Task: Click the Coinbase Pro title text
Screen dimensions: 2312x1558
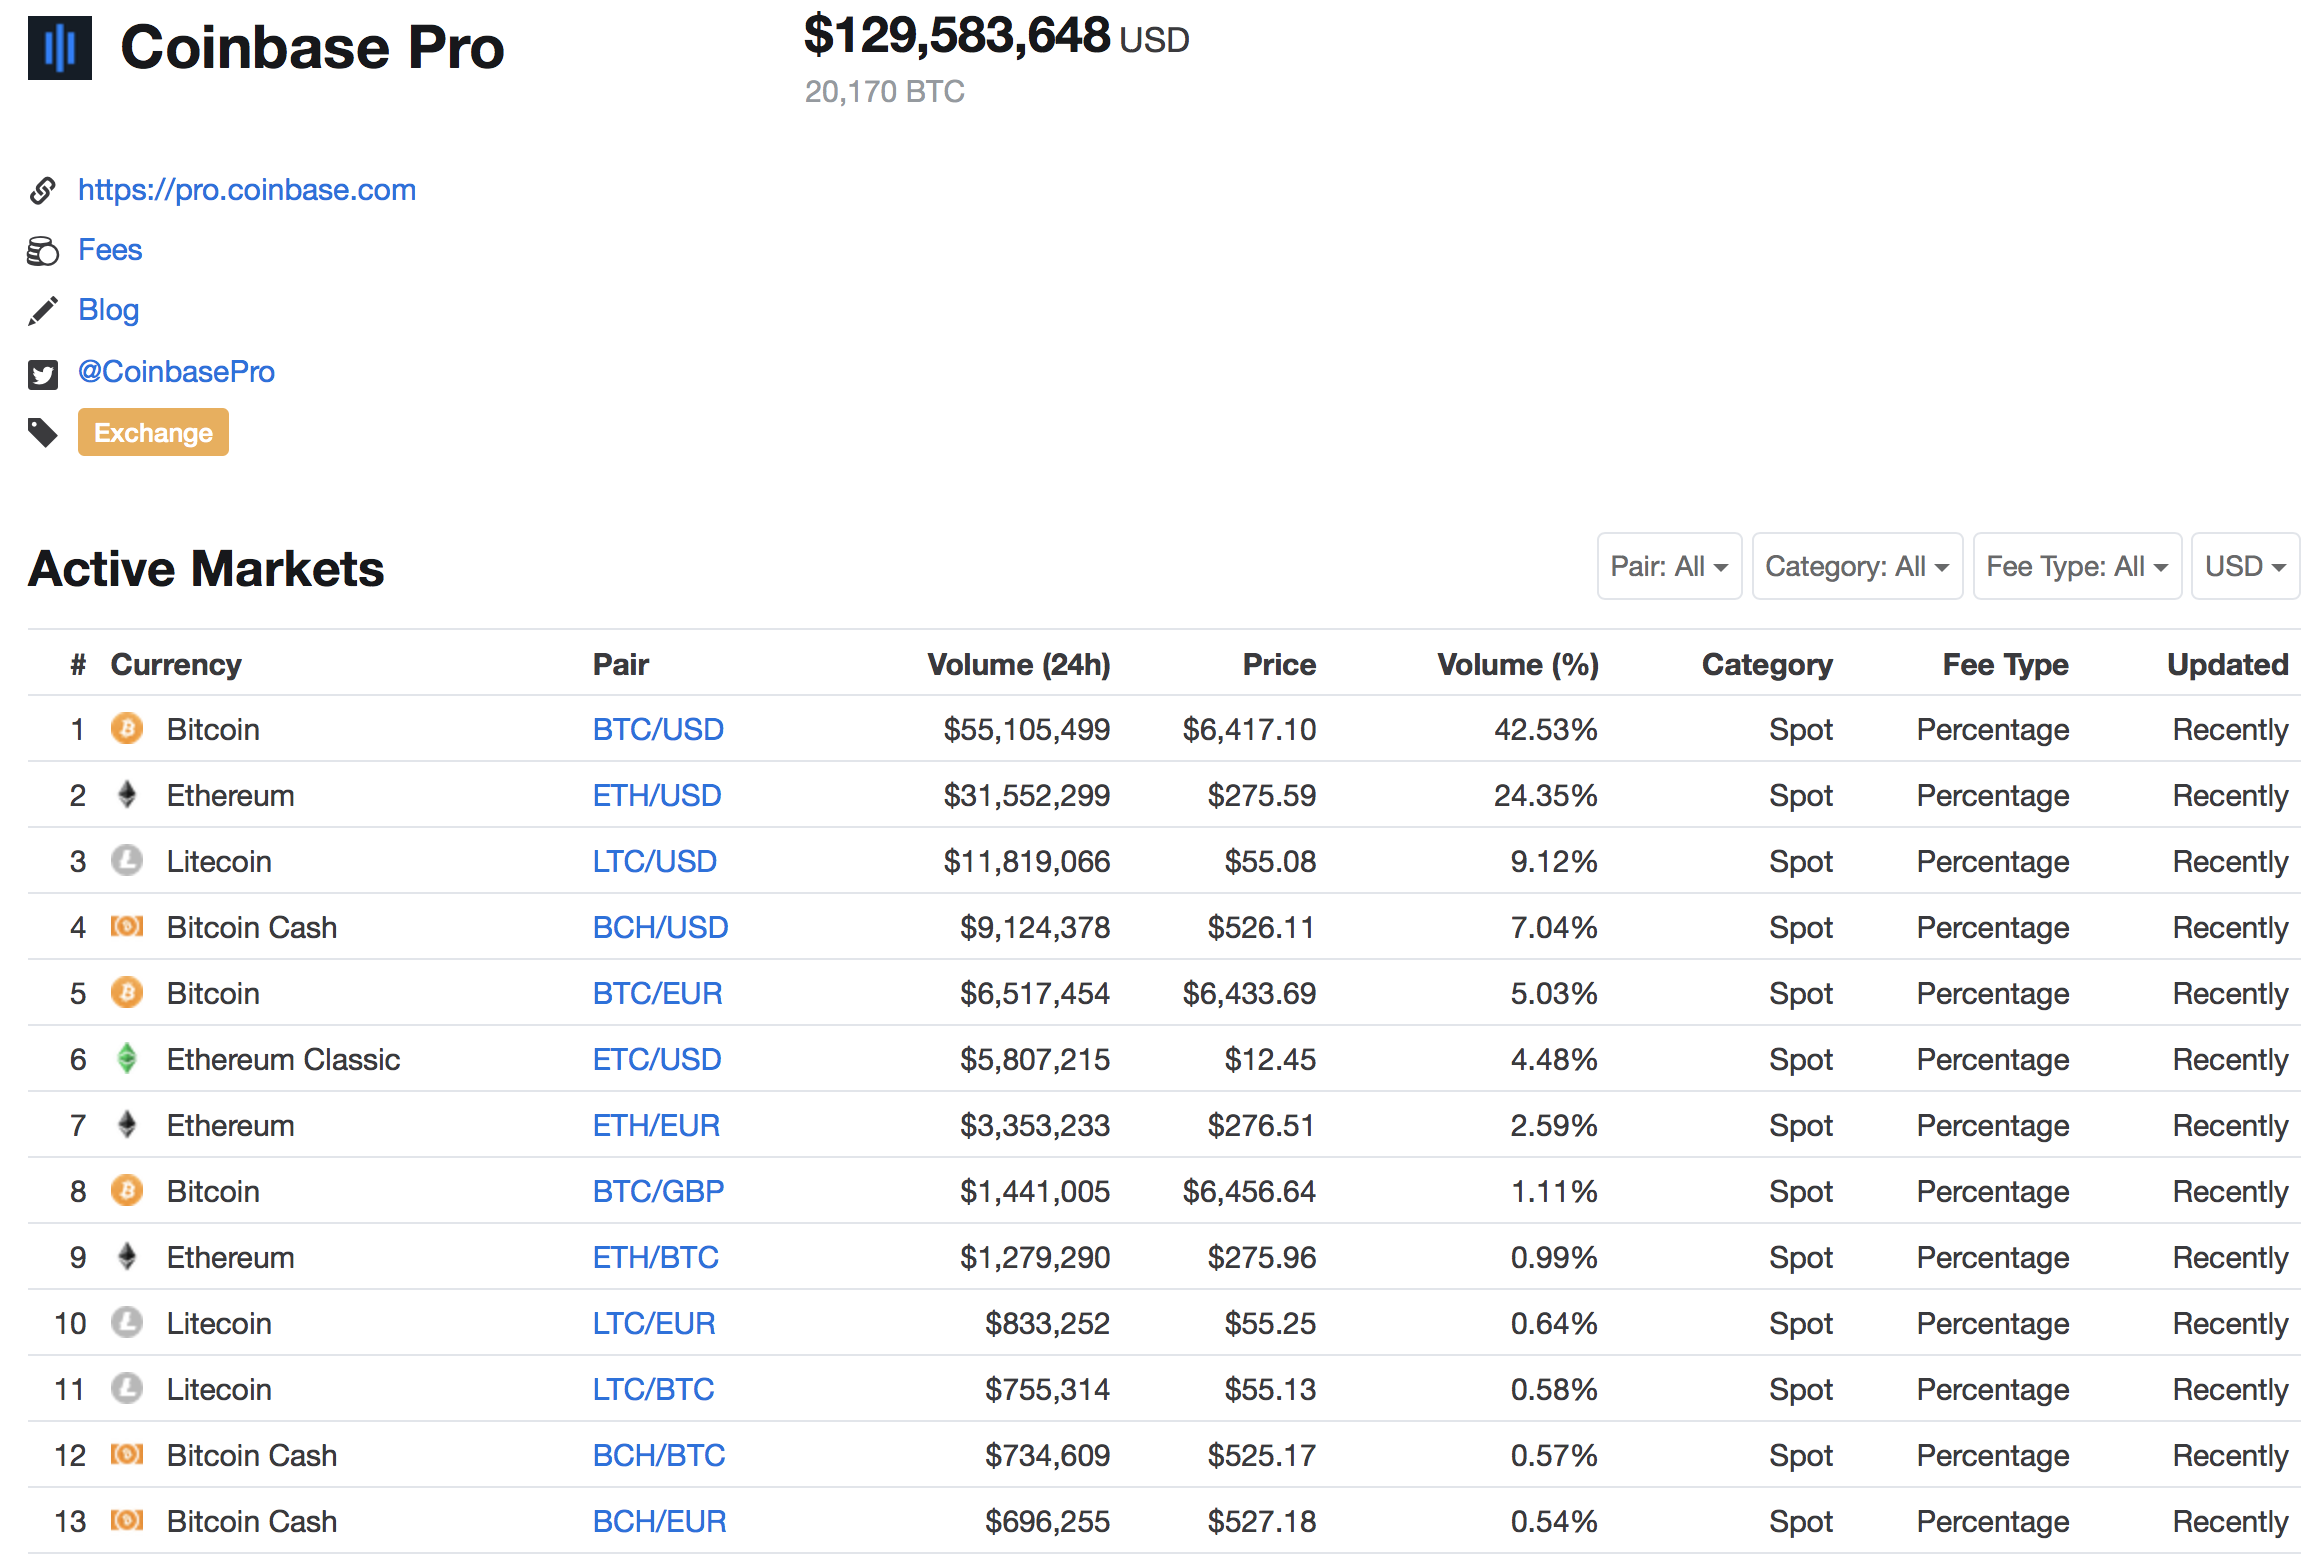Action: coord(312,47)
